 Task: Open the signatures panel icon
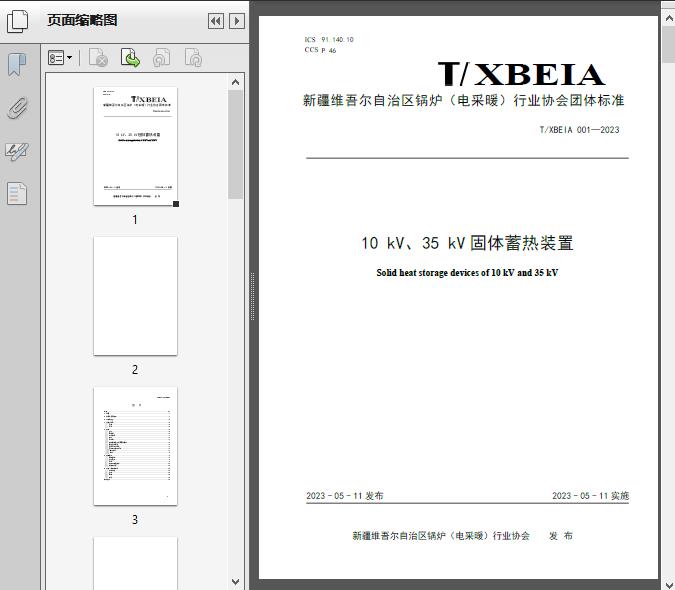pos(17,151)
